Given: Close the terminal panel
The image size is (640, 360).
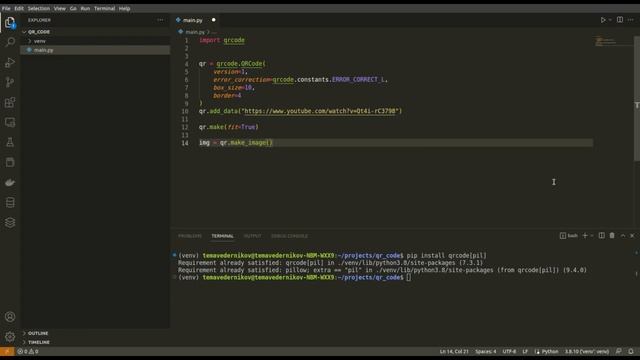Looking at the screenshot, I should [632, 236].
